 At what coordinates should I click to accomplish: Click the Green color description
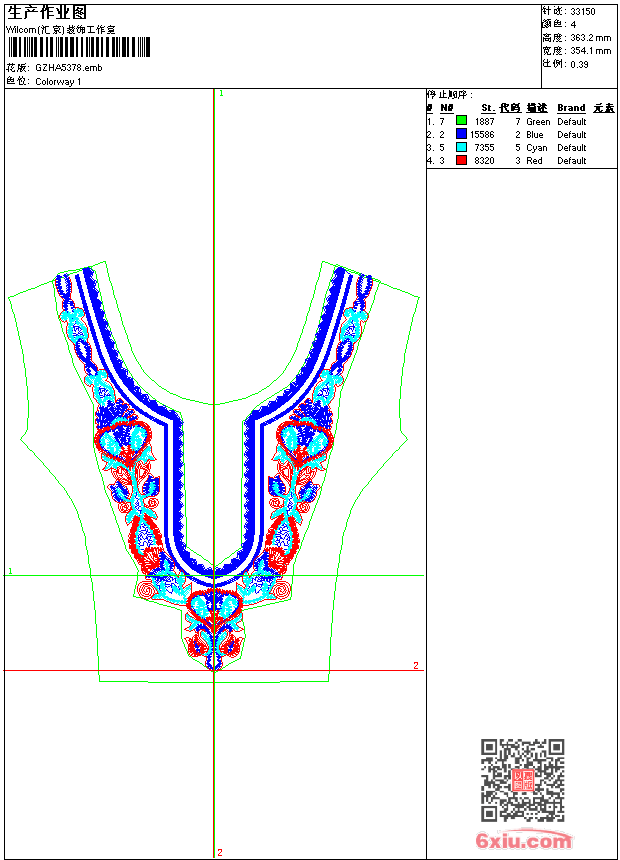[x=538, y=122]
